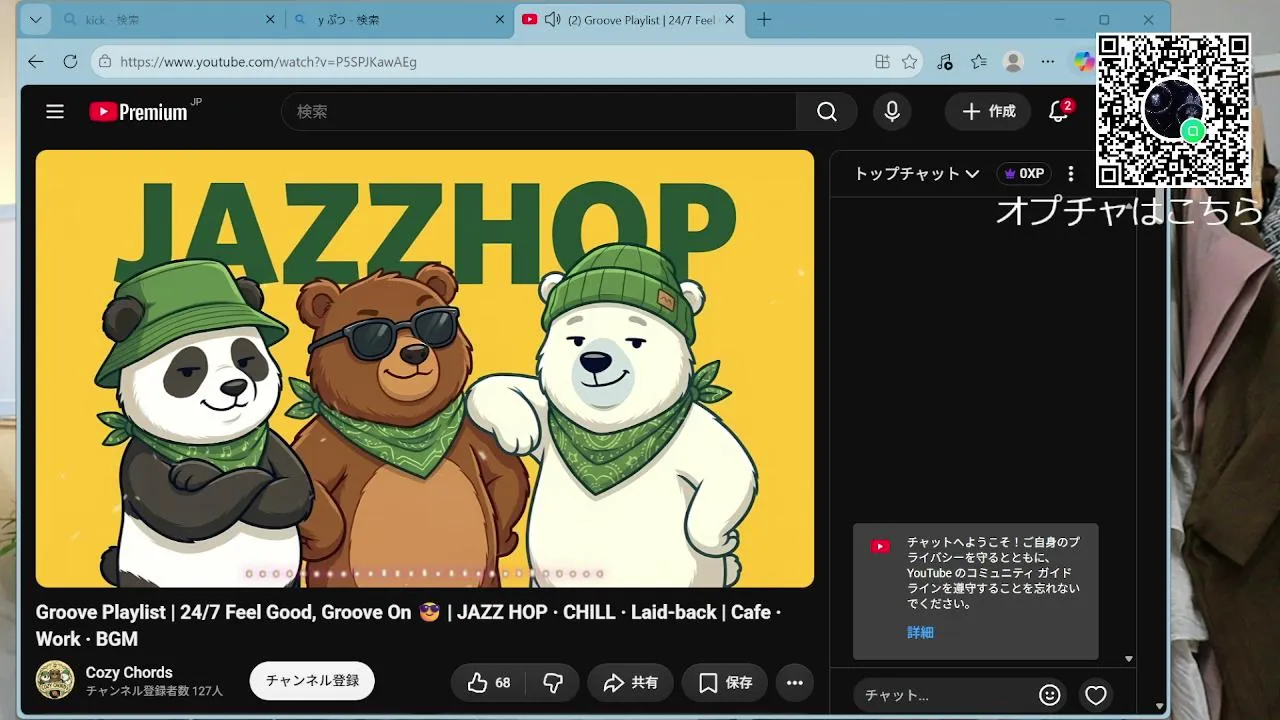
Task: Open the emoji picker in chat
Action: click(x=1049, y=695)
